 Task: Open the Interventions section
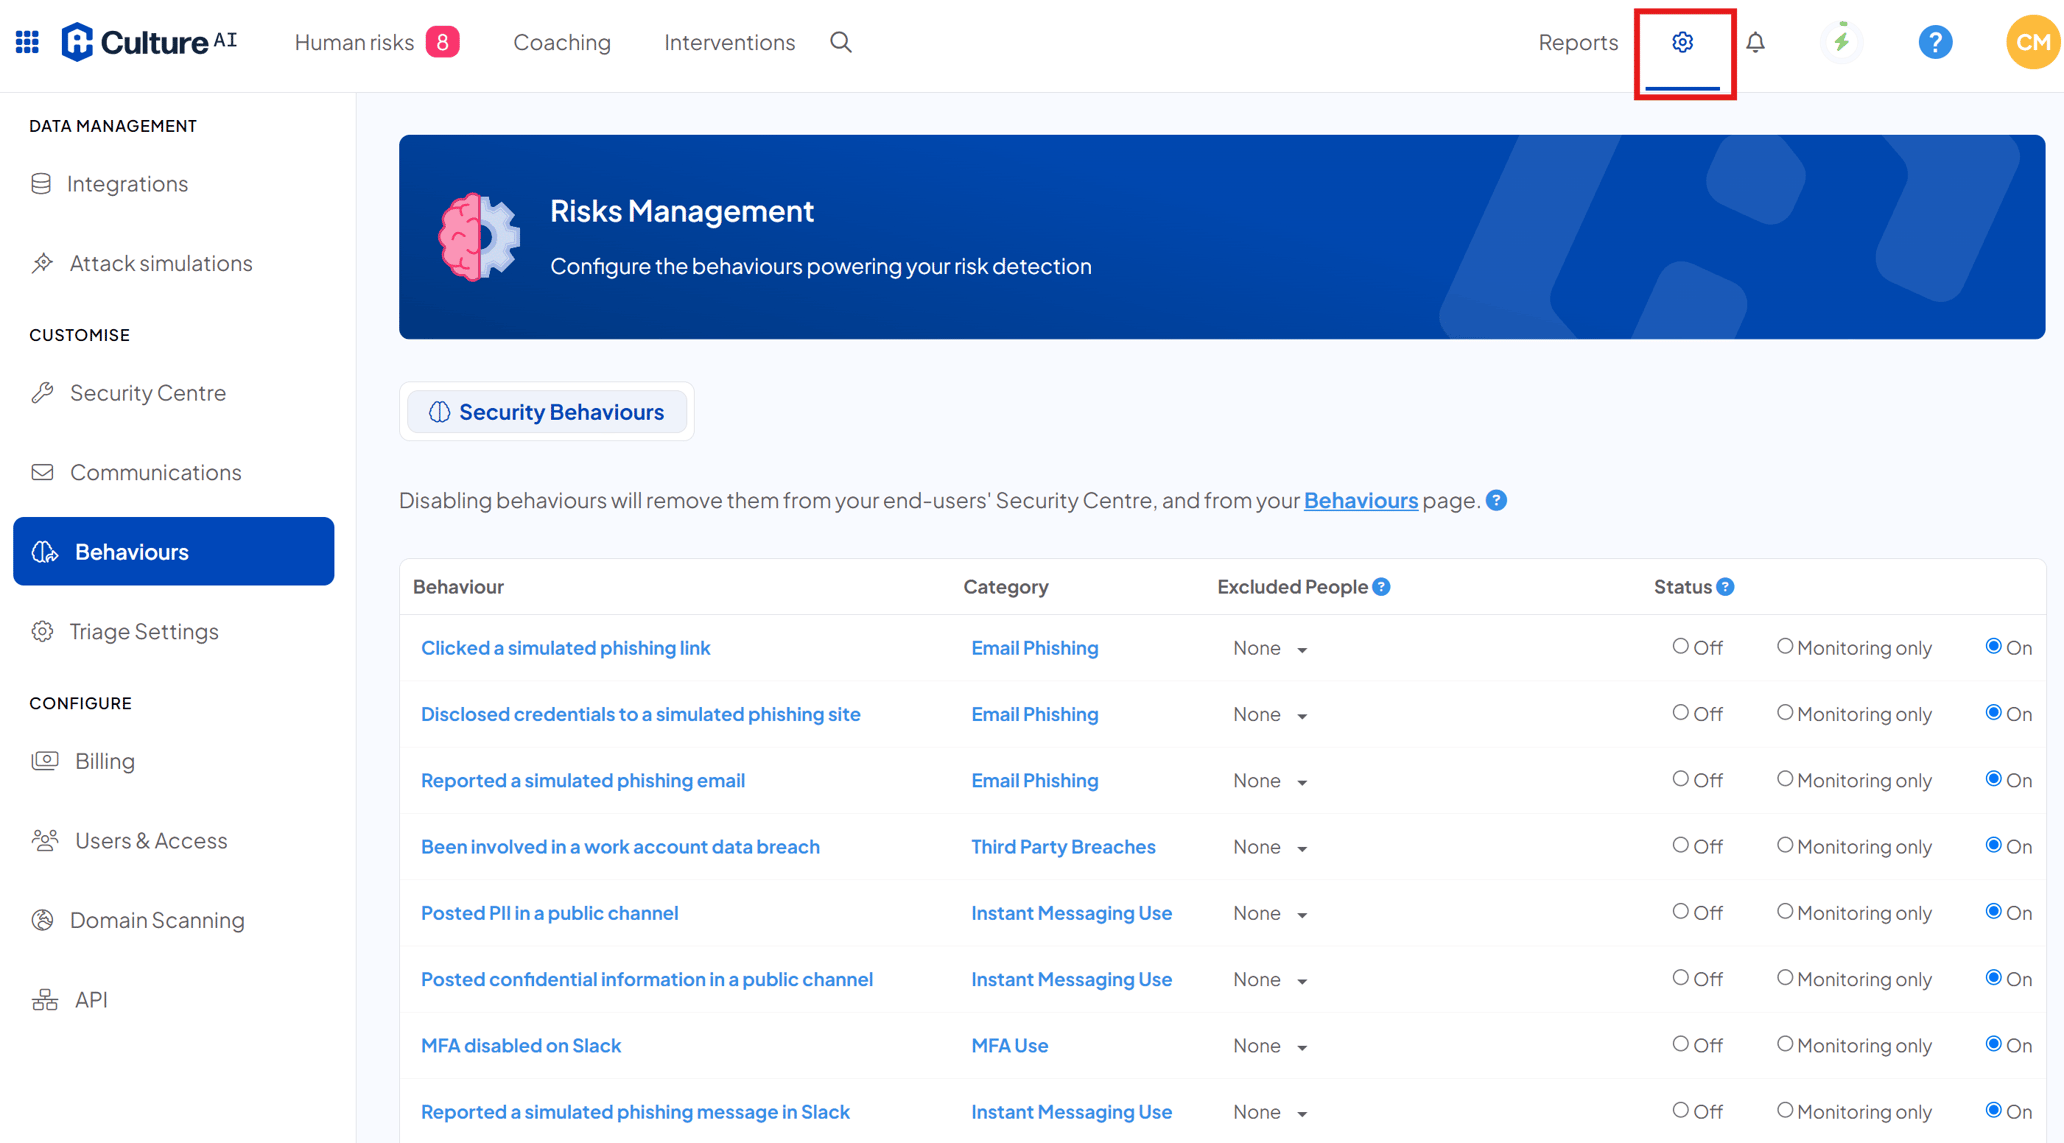coord(729,42)
